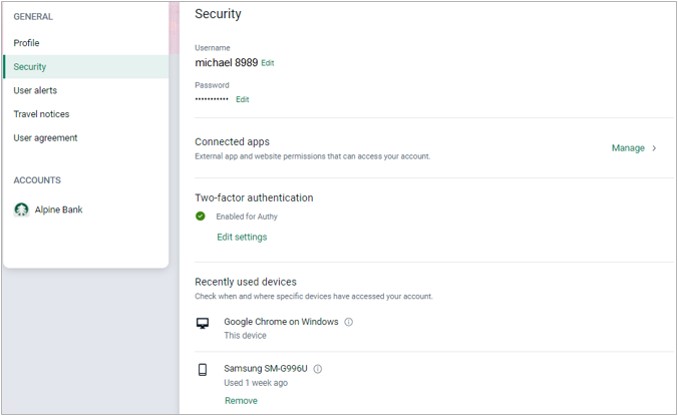Click the username text michael 8989
678x416 pixels.
click(x=226, y=63)
